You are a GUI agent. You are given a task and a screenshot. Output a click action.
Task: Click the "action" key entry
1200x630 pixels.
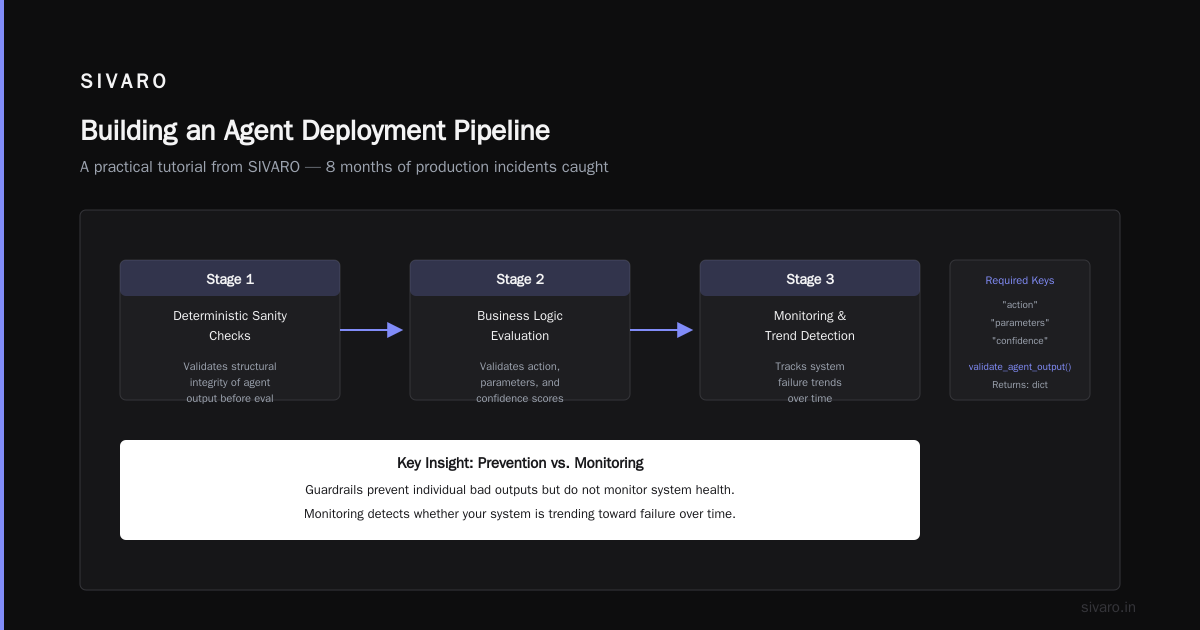1020,305
